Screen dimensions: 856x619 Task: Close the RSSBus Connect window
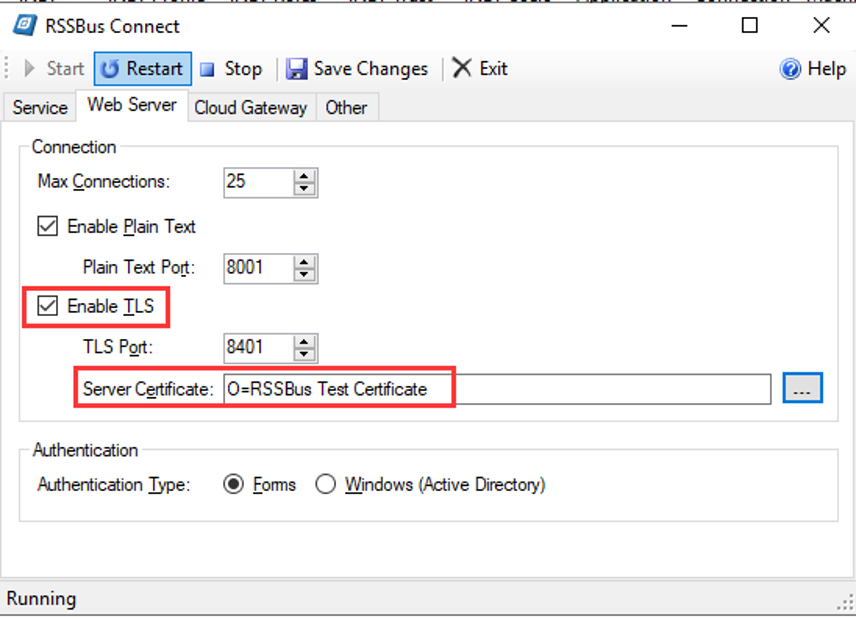tap(821, 26)
